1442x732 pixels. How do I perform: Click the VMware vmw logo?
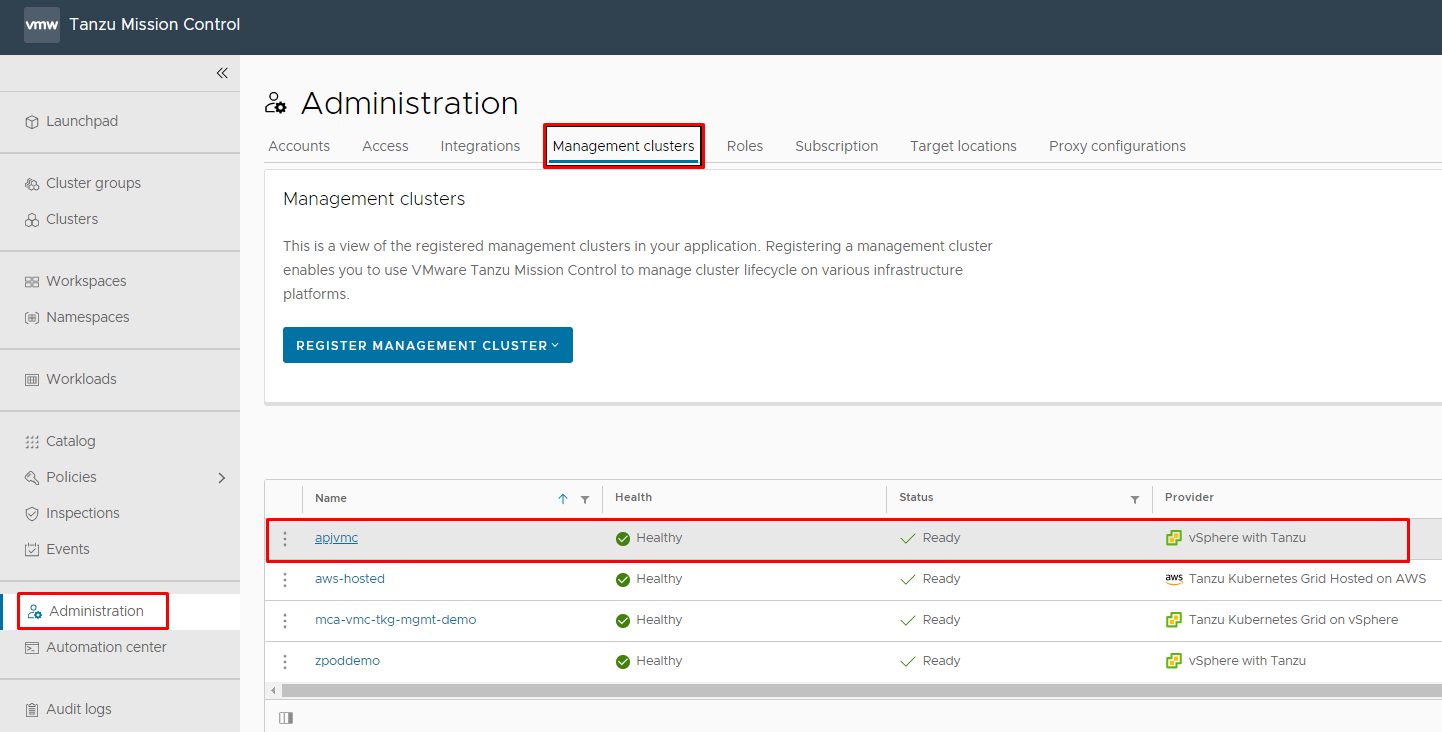[x=41, y=25]
